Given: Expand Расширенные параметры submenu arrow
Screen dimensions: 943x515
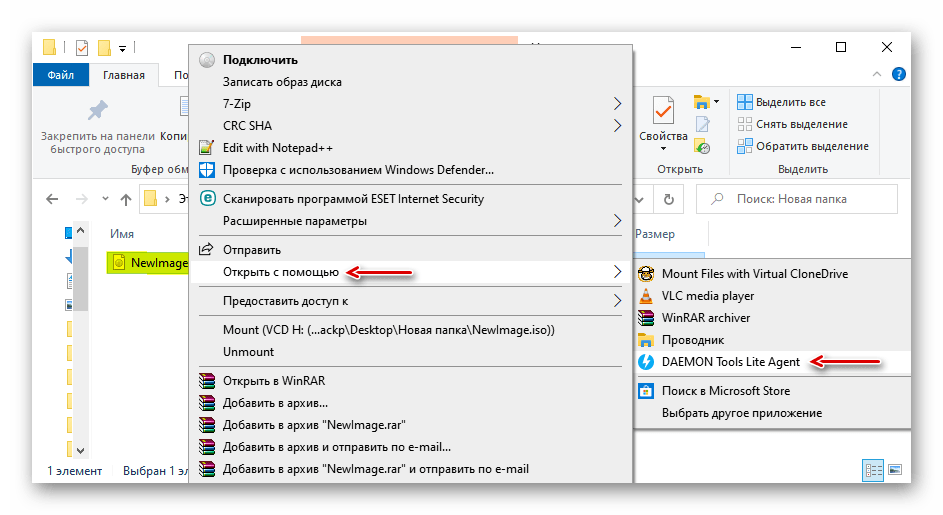Looking at the screenshot, I should (617, 221).
